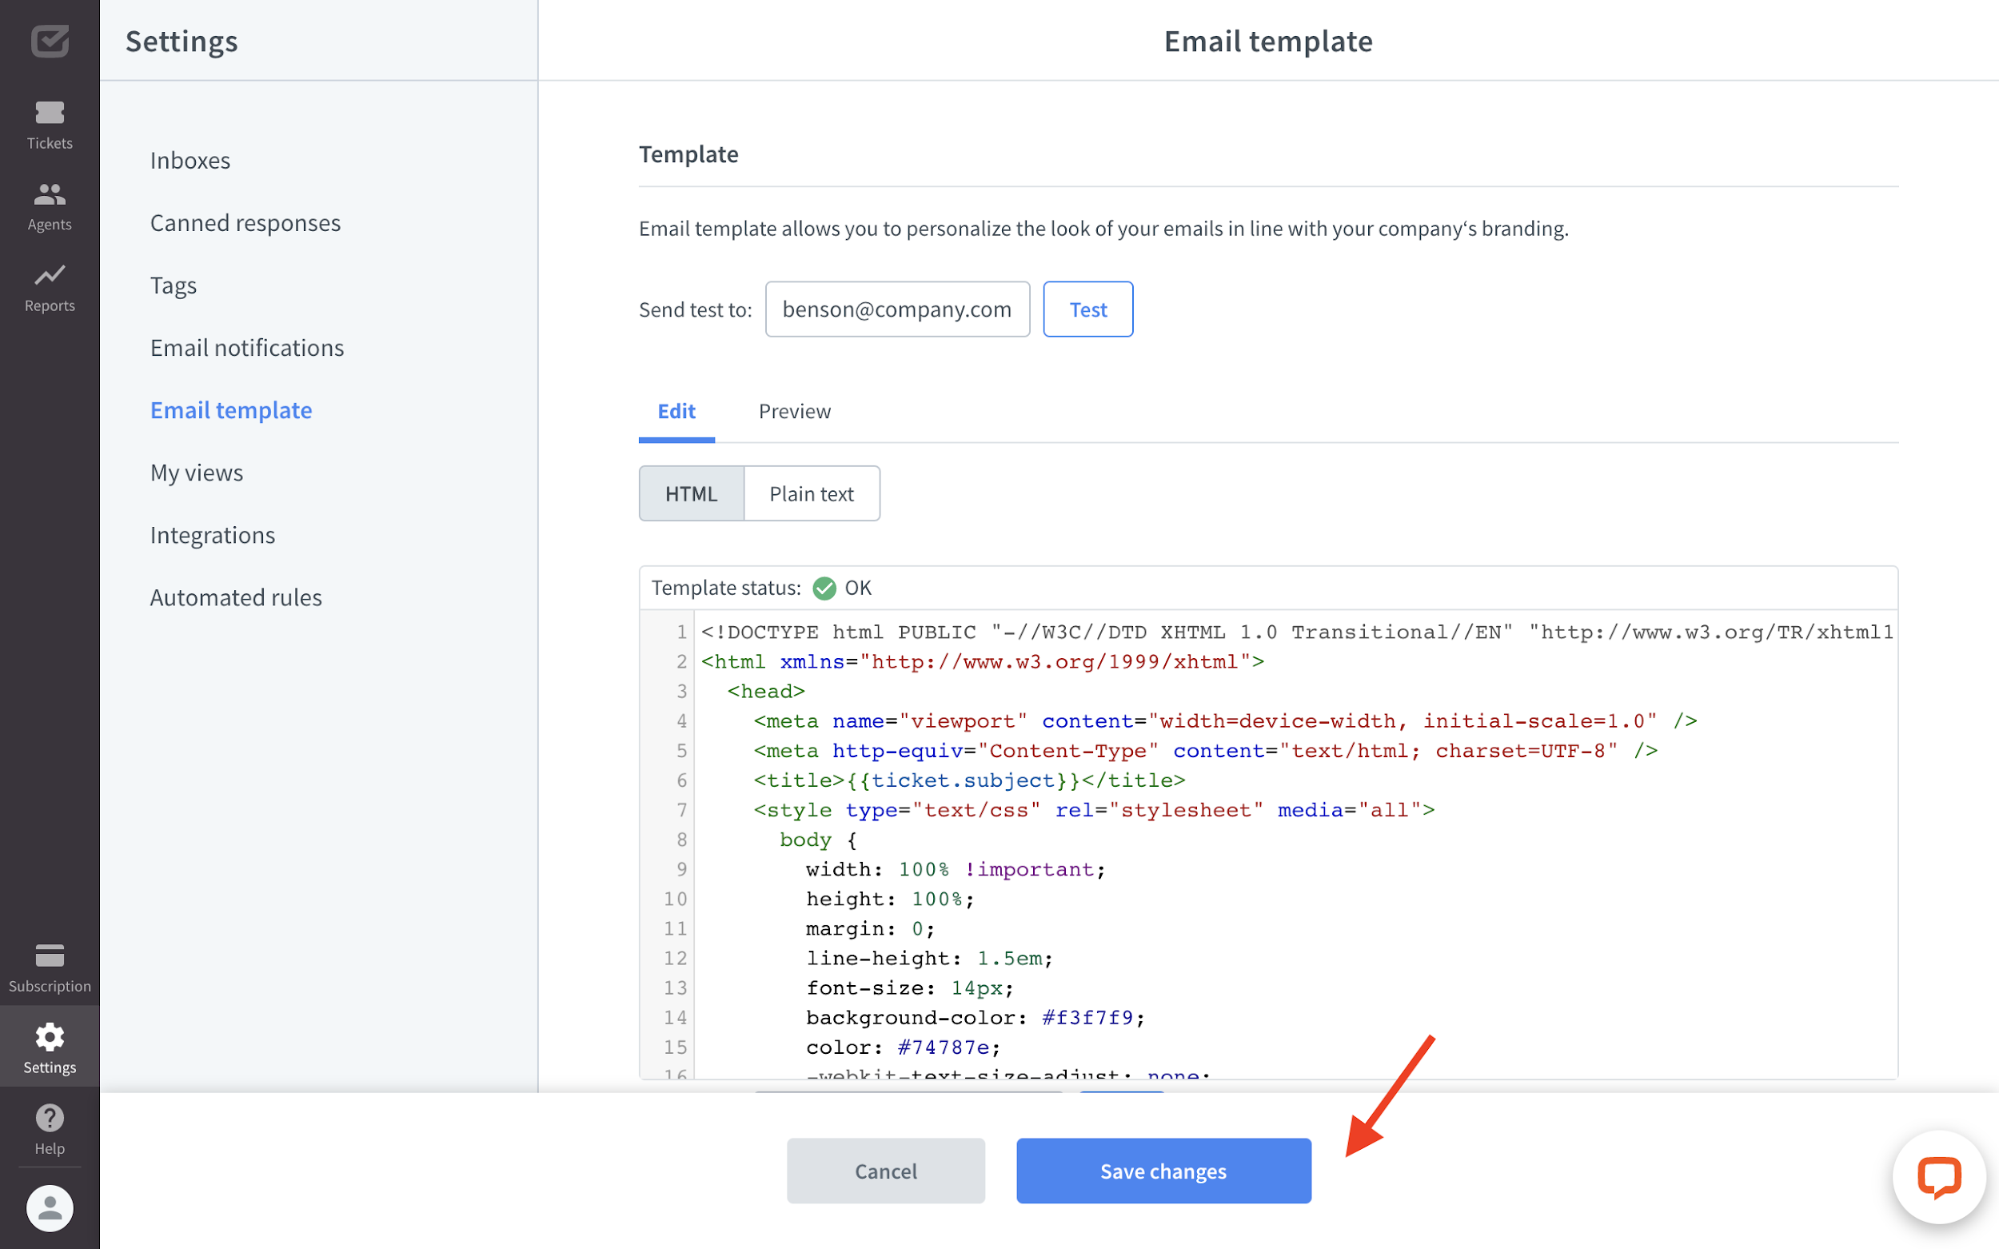The height and width of the screenshot is (1249, 1999).
Task: Click Save changes button
Action: pyautogui.click(x=1165, y=1170)
